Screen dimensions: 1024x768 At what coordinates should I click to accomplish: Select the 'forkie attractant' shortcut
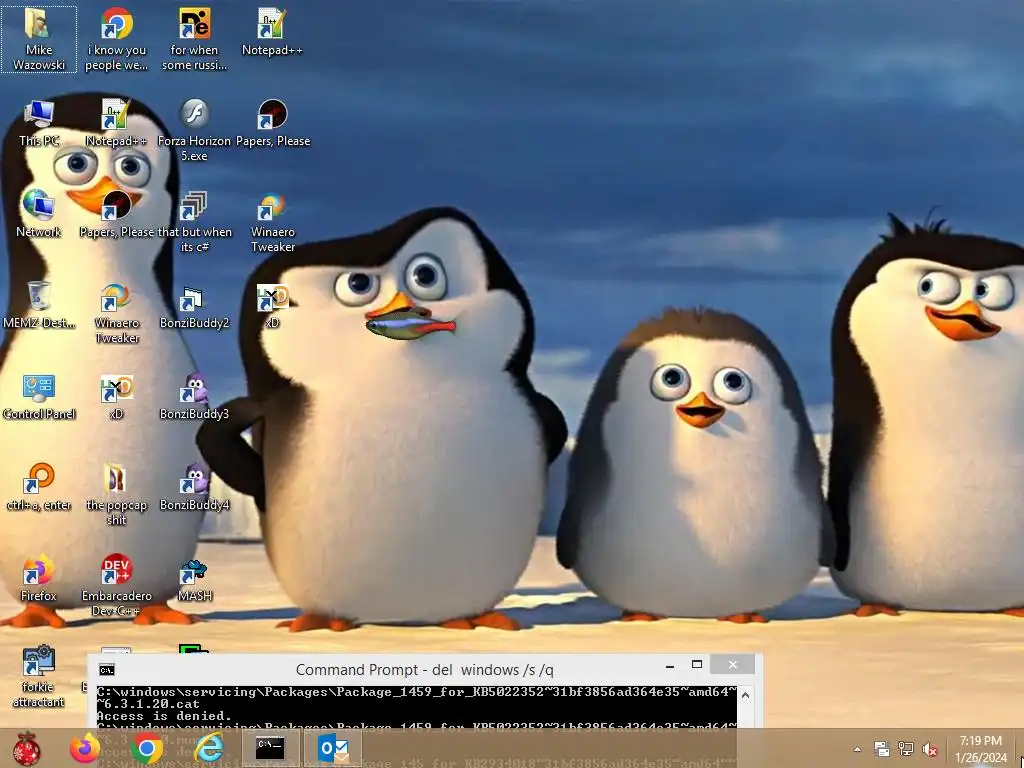tap(39, 676)
